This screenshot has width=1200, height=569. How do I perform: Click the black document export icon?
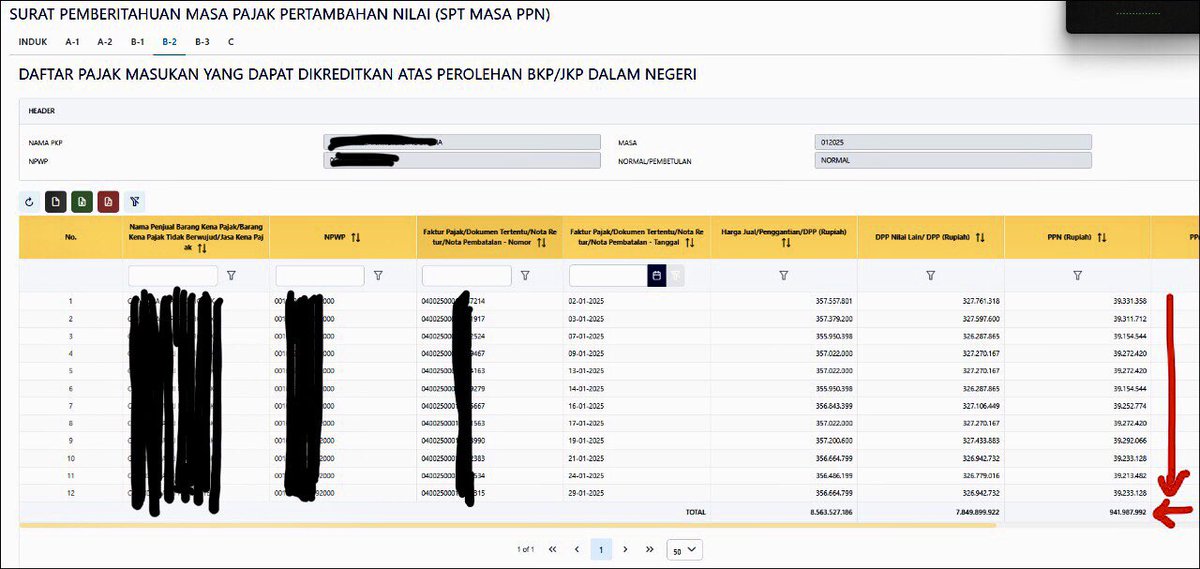pyautogui.click(x=55, y=201)
